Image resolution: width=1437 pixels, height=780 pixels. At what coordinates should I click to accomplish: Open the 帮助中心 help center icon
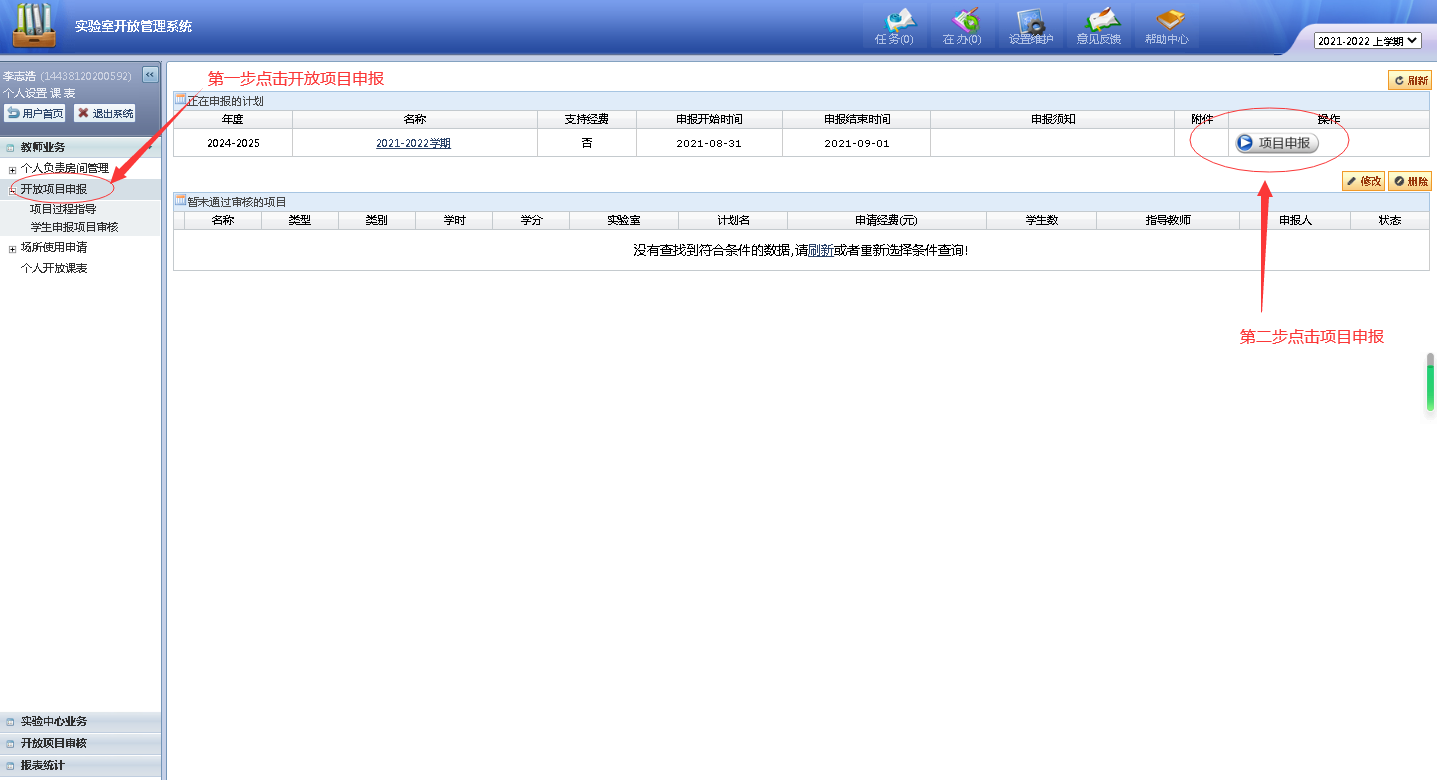[1166, 26]
